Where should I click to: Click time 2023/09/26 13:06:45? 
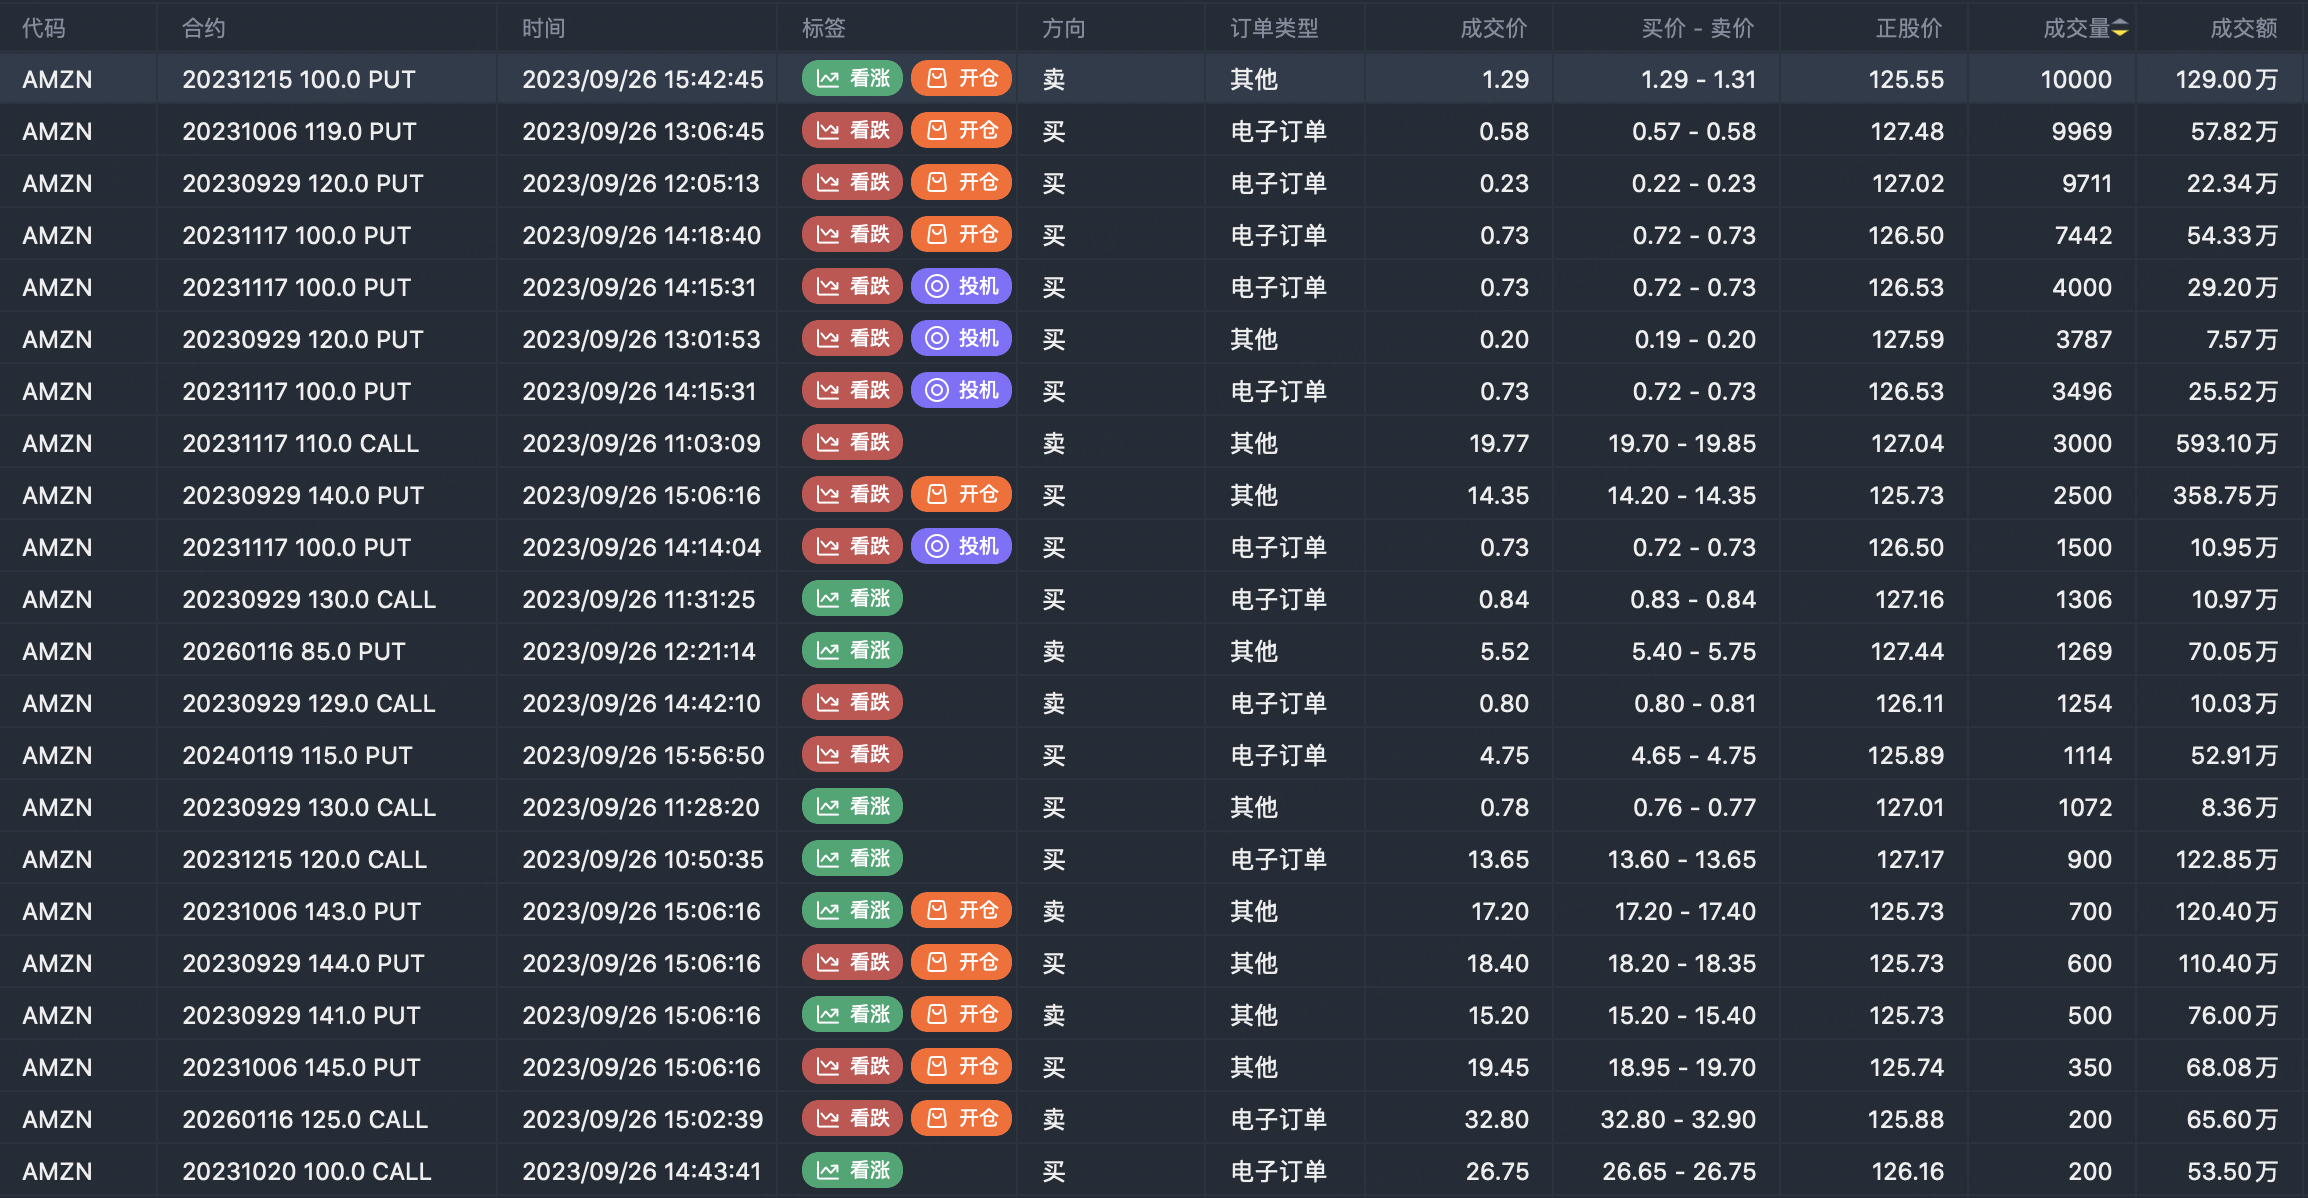tap(643, 131)
